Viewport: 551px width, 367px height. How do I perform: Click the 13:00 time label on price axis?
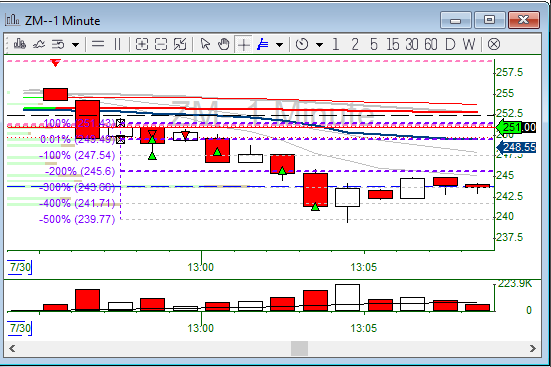point(201,268)
